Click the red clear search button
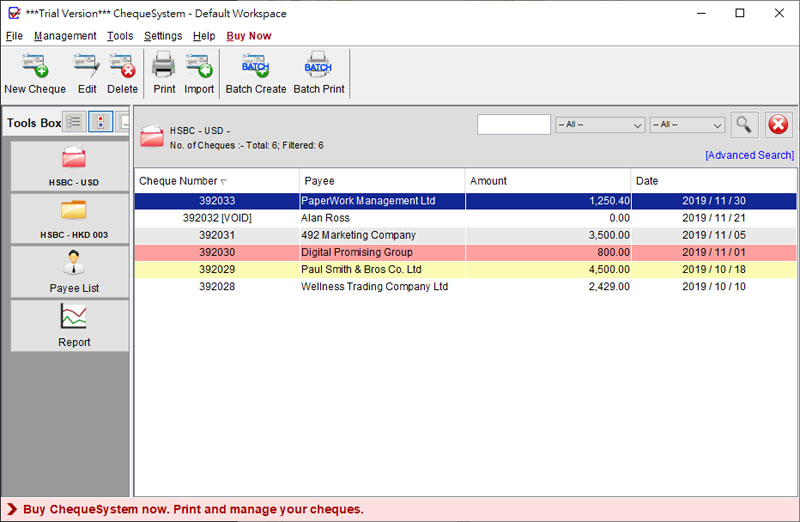Viewport: 800px width, 522px height. [x=778, y=125]
